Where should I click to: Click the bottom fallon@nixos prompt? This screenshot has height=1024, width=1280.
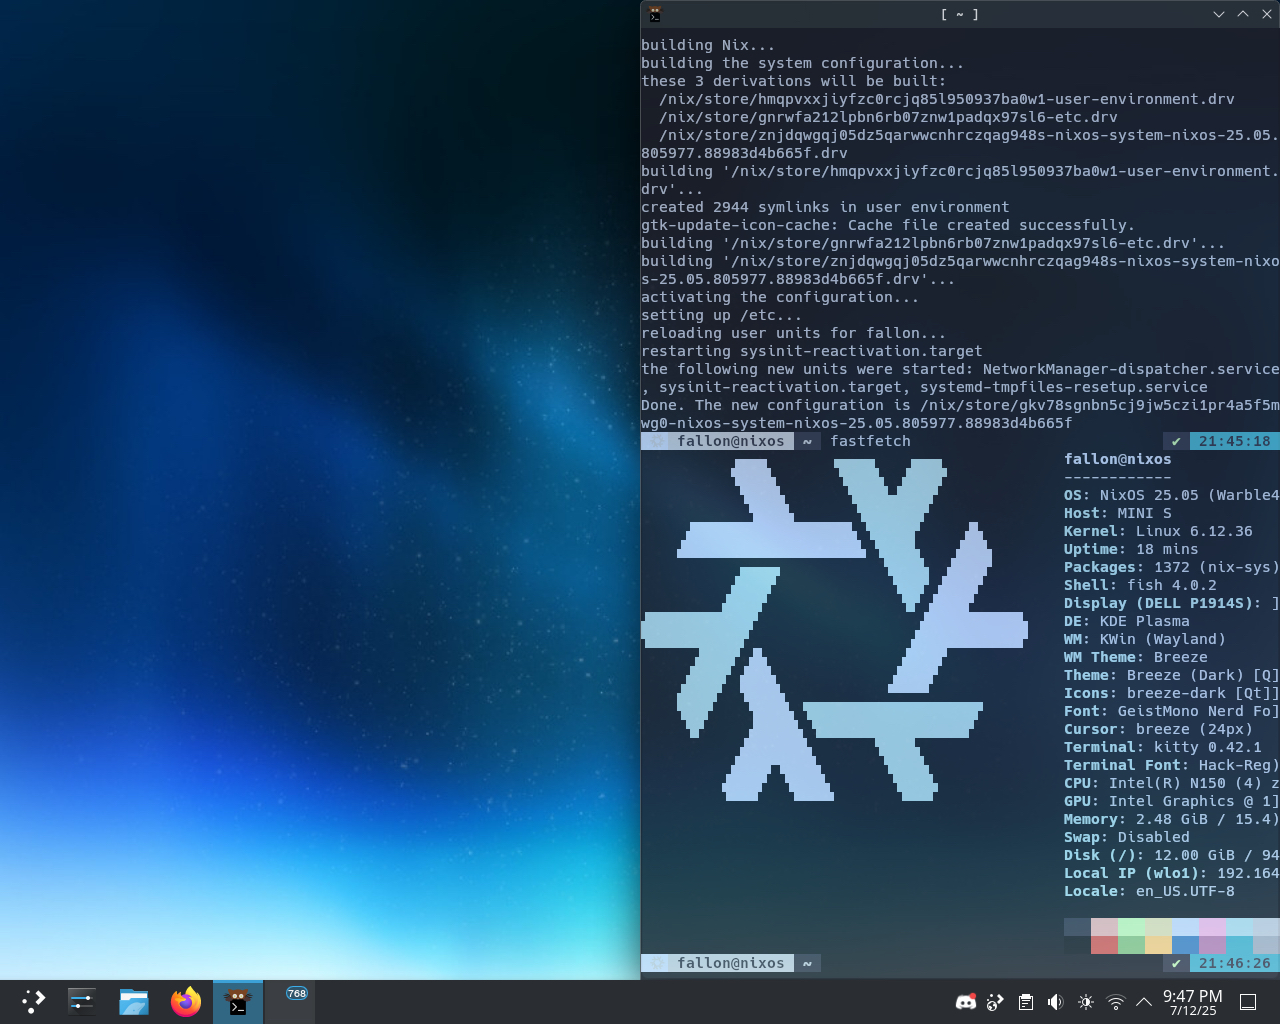pos(730,963)
